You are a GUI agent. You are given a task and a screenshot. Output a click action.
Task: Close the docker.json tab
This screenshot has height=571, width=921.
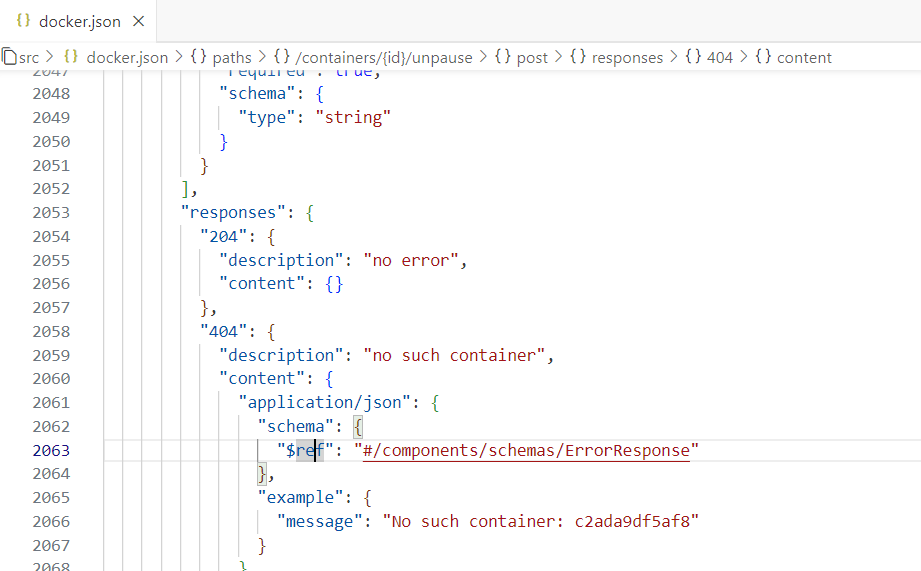tap(139, 21)
